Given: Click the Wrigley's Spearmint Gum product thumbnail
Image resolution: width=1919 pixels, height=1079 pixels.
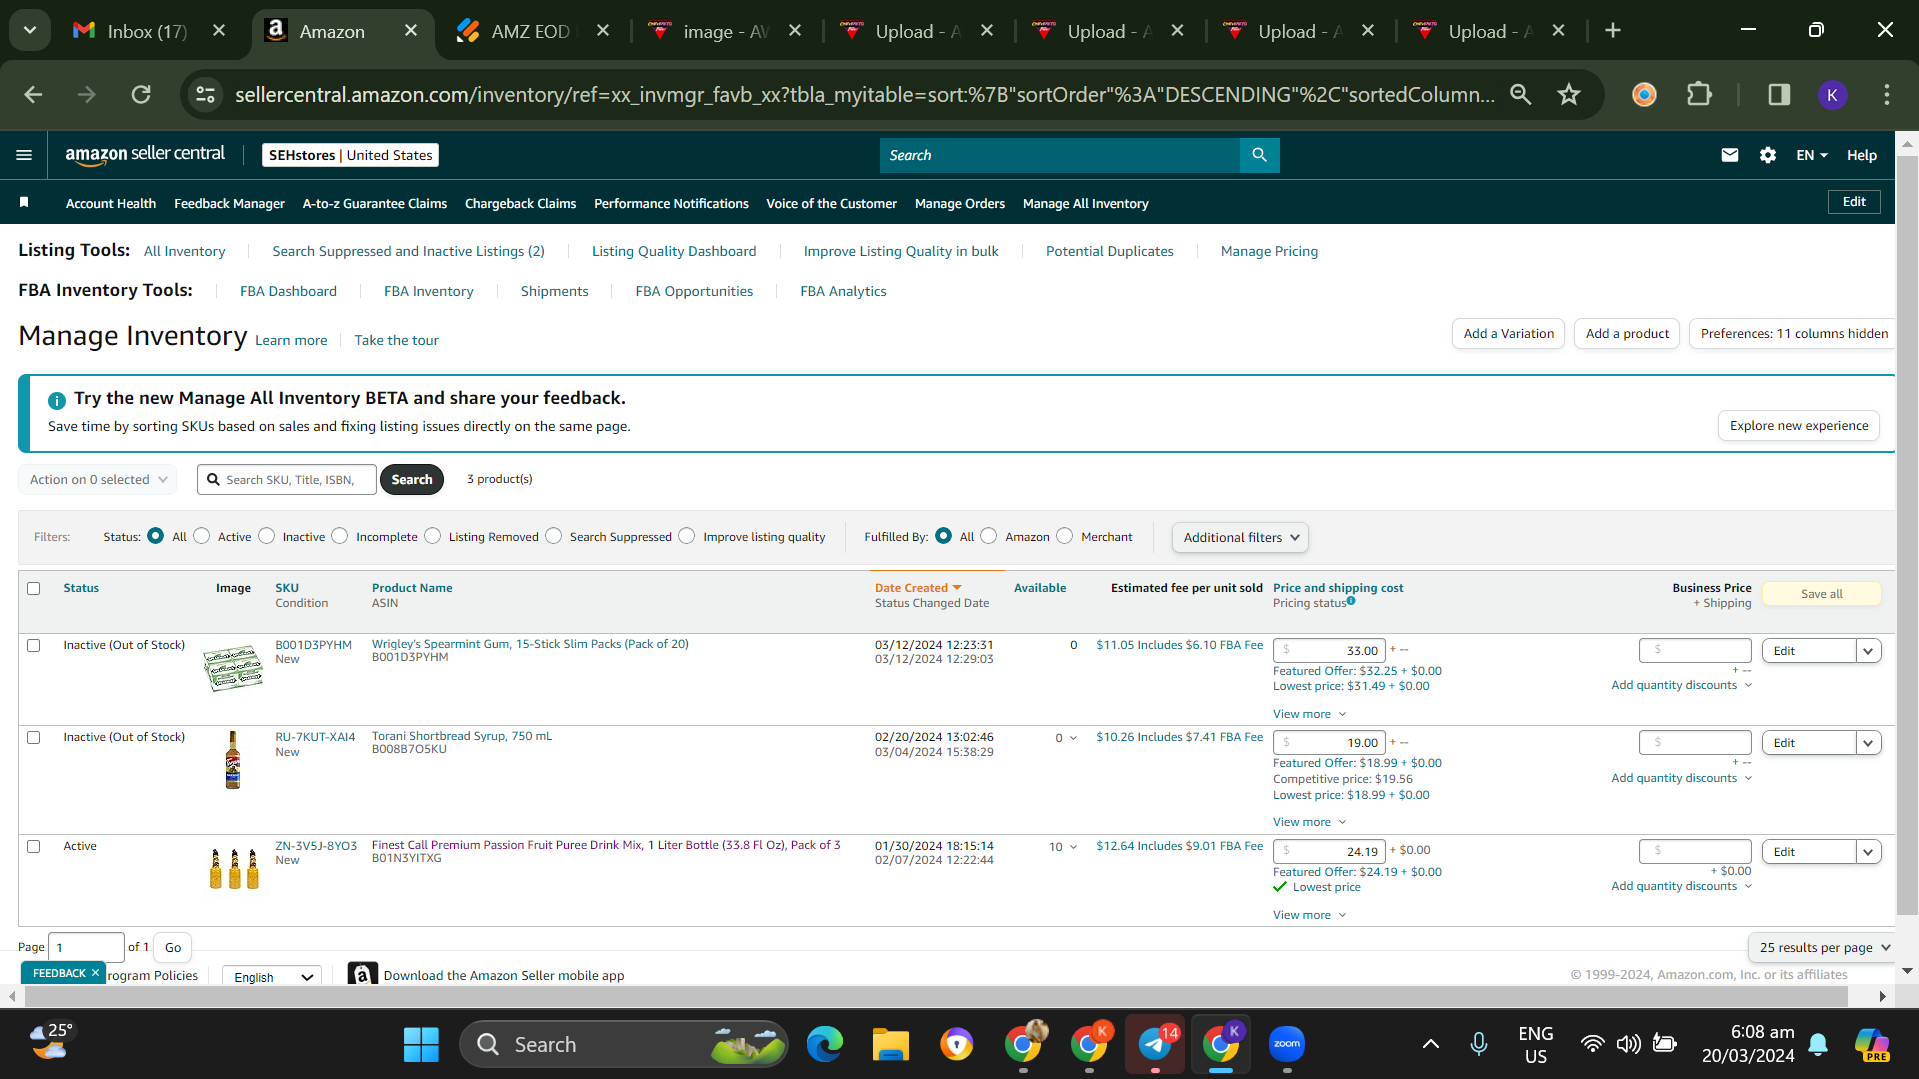Looking at the screenshot, I should (x=233, y=668).
